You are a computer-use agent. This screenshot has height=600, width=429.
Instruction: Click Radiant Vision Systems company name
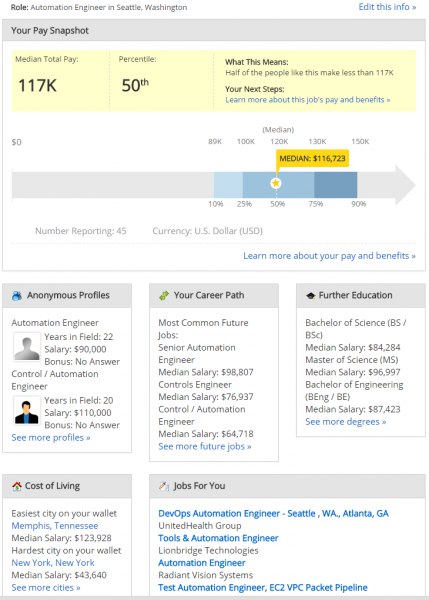pyautogui.click(x=206, y=575)
